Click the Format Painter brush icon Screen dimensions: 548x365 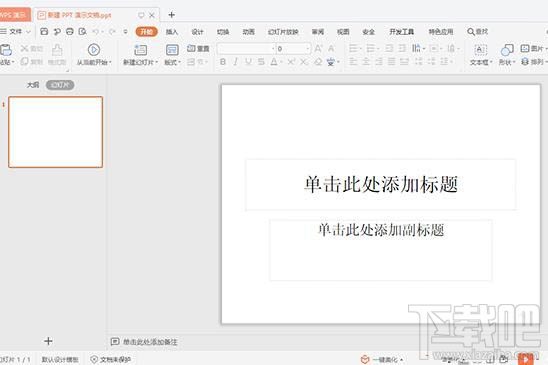tap(57, 50)
